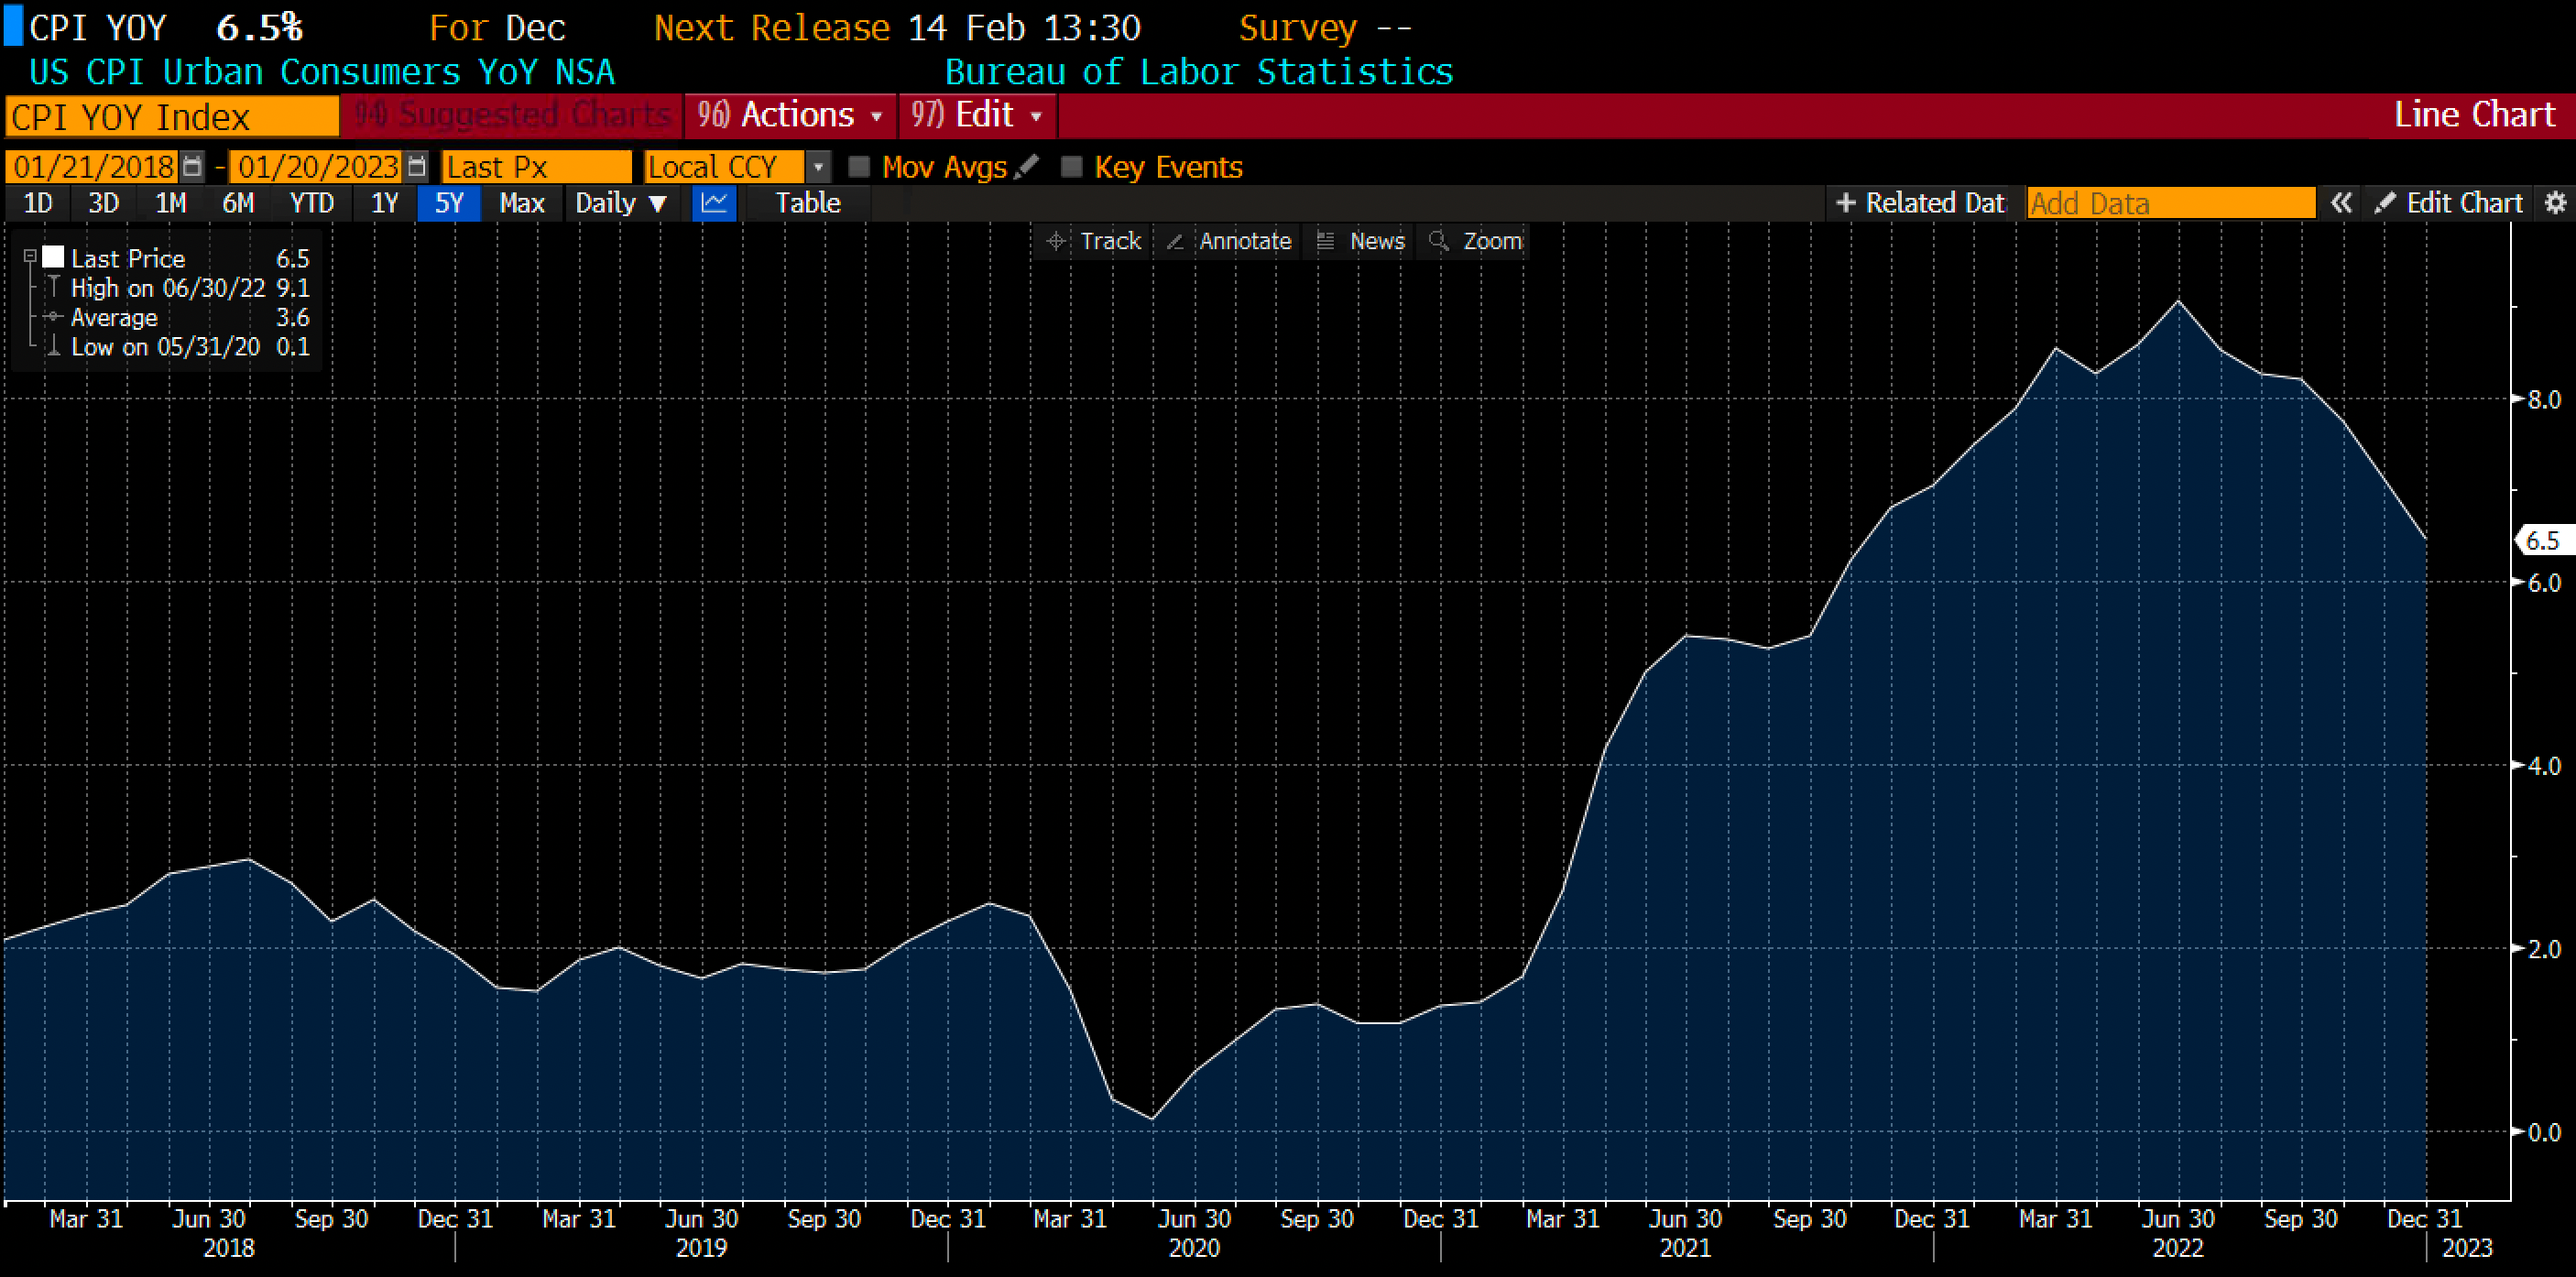Click the end date calendar icon
The width and height of the screenshot is (2576, 1277).
pos(418,166)
